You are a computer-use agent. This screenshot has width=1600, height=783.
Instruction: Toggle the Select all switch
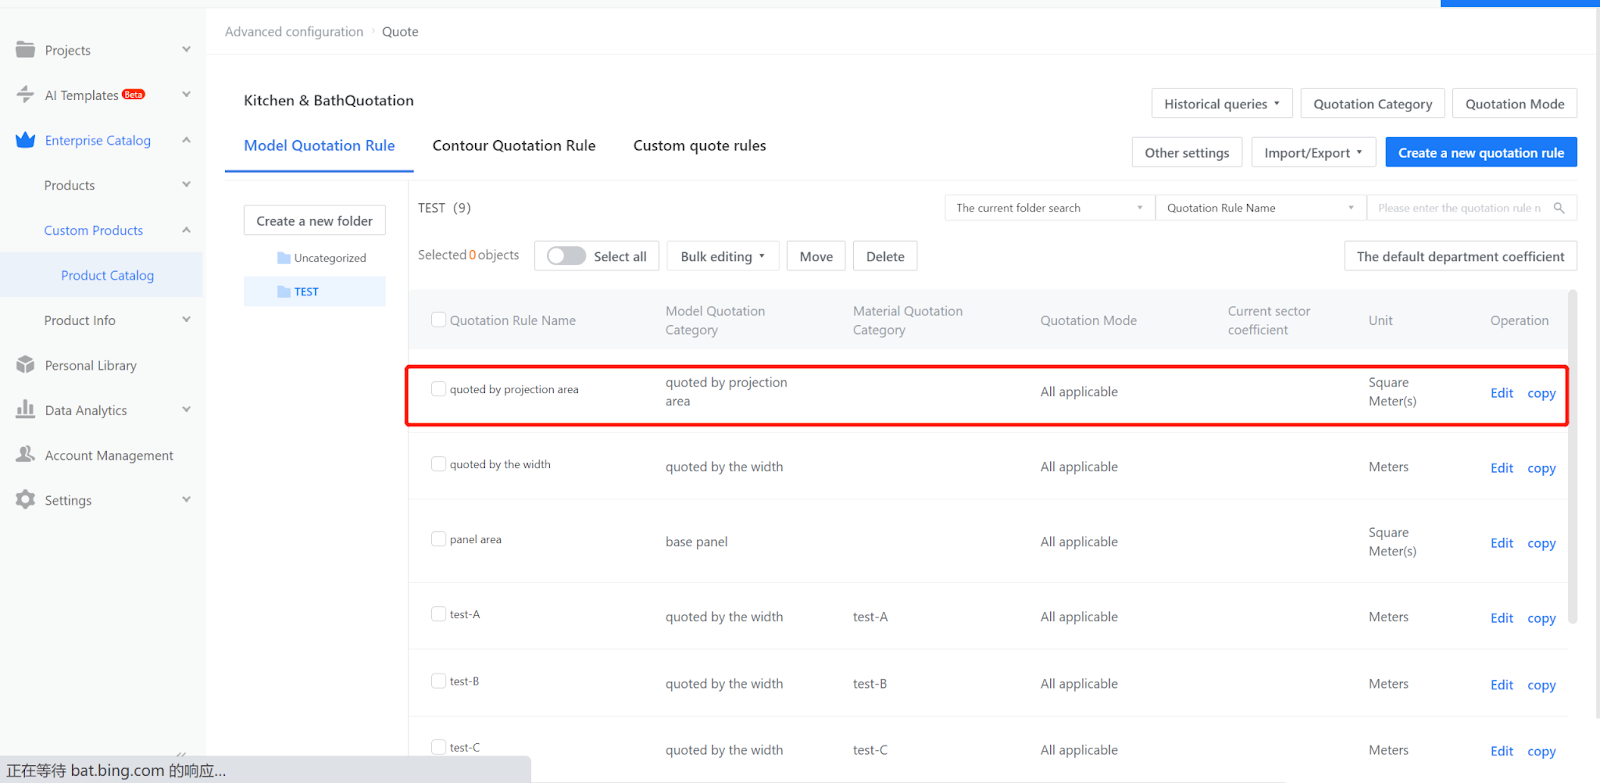click(x=566, y=256)
